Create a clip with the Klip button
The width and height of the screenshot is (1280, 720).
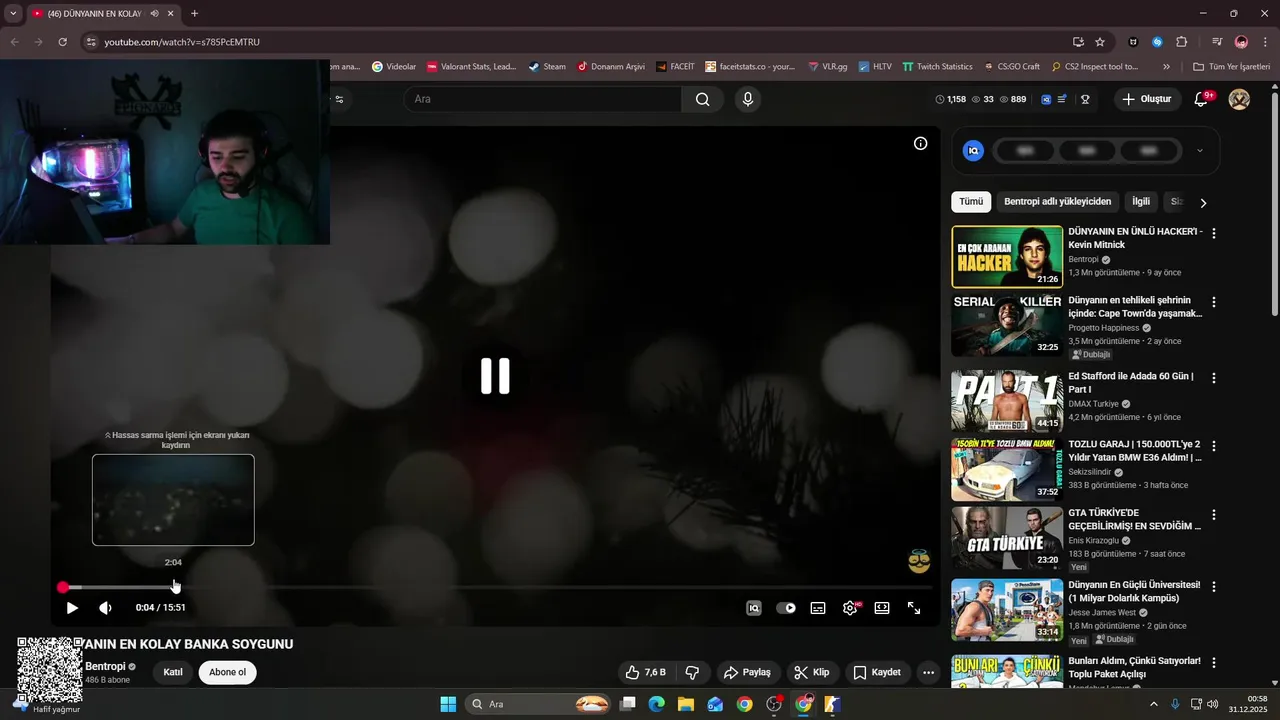click(812, 672)
